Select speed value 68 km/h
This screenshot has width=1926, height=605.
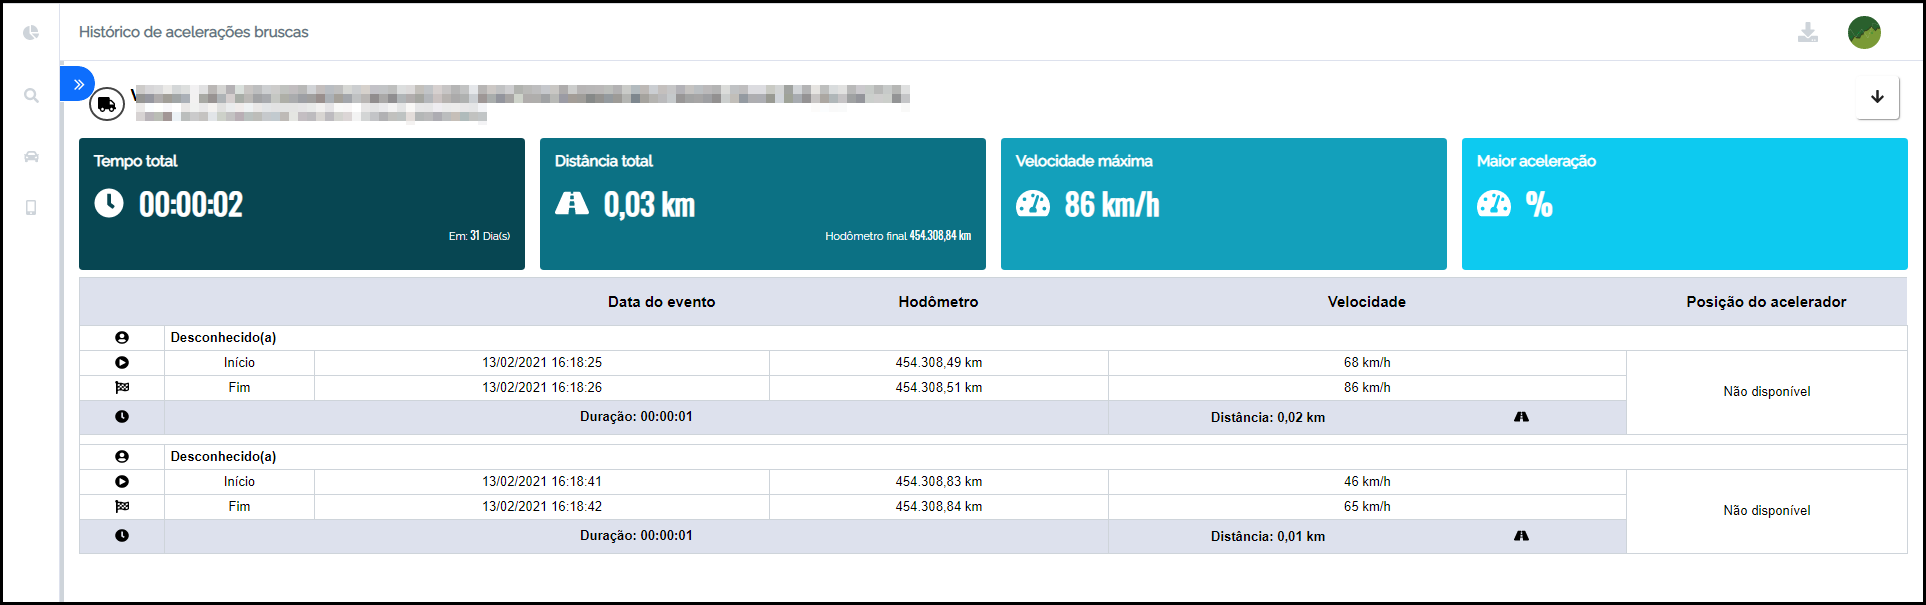1367,363
